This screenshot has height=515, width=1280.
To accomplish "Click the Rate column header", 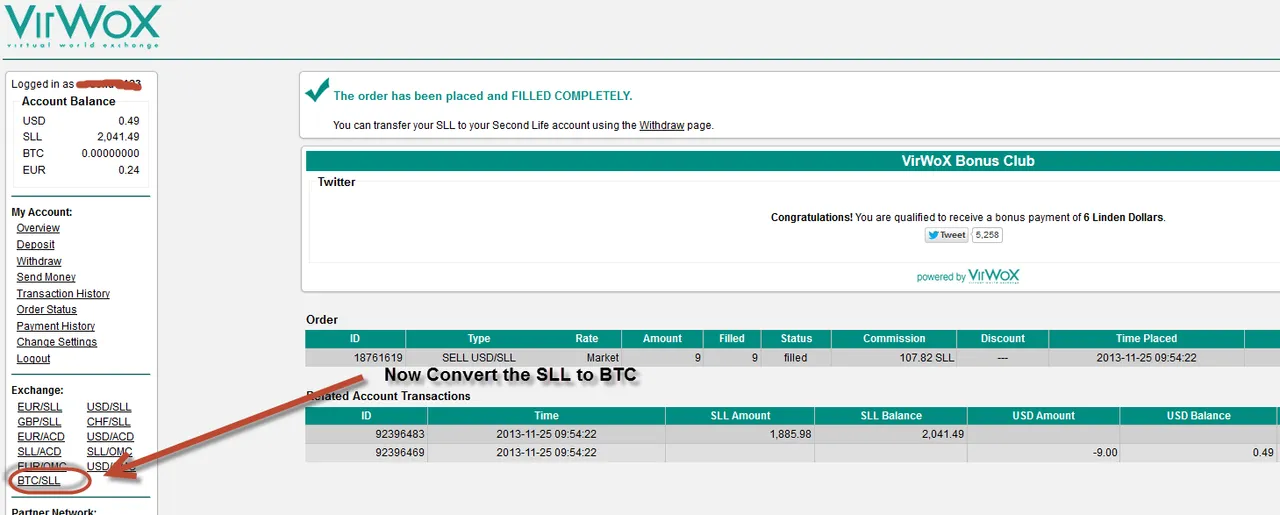I will click(587, 339).
